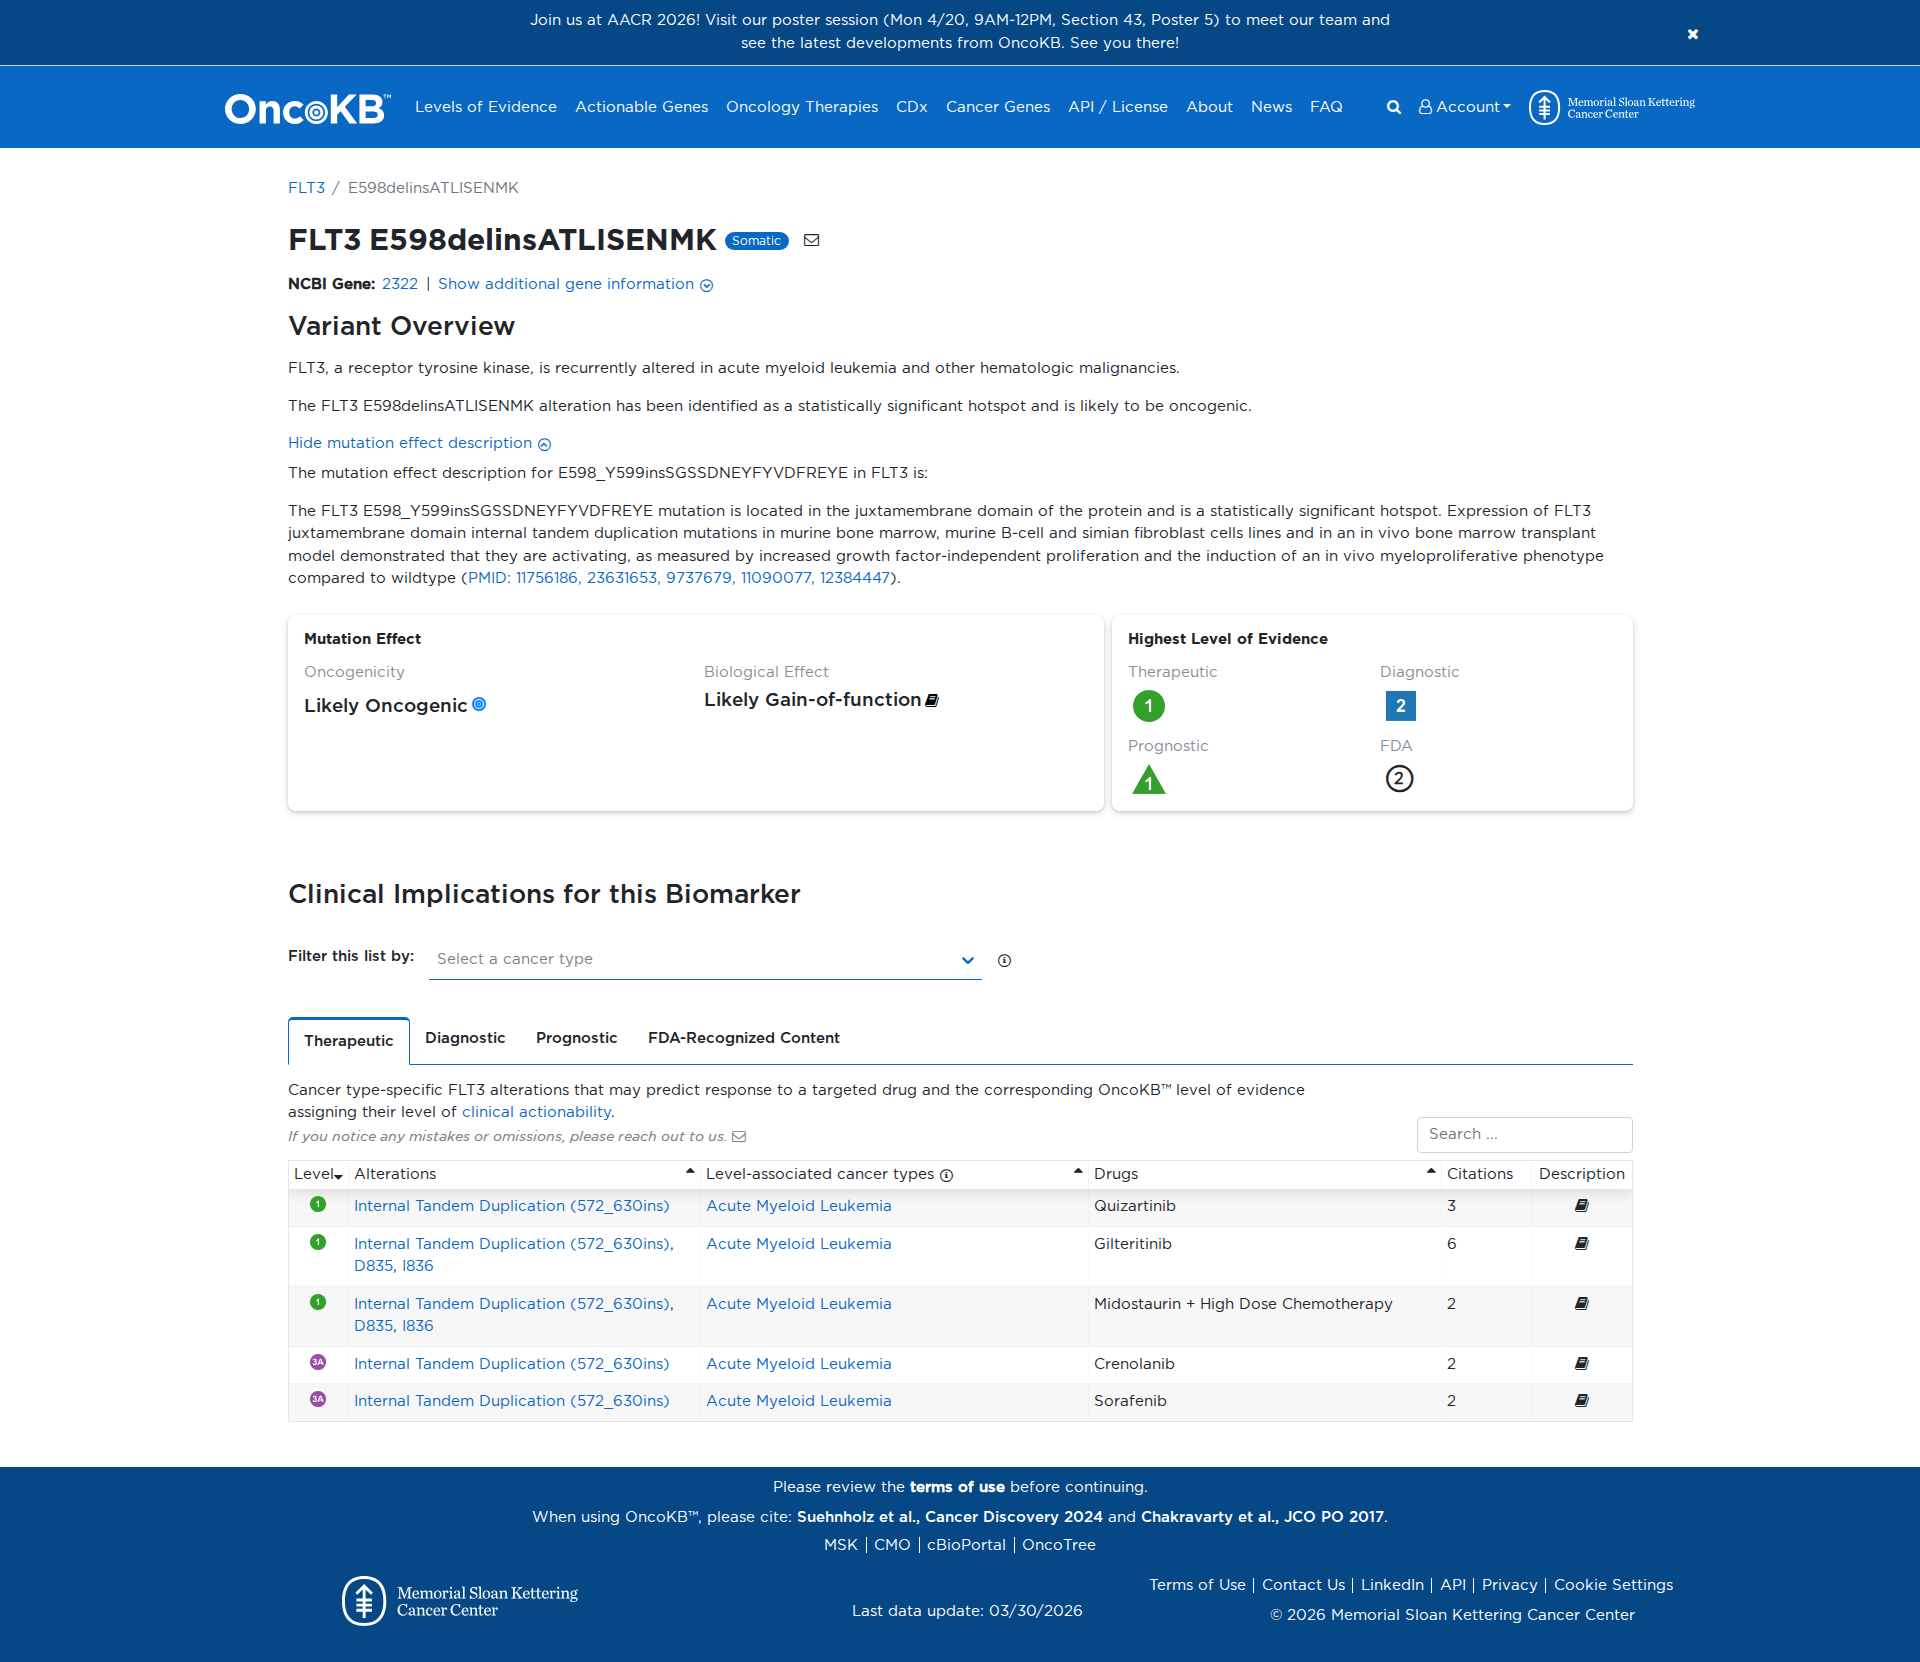
Task: Sort table by Level column
Action: (x=318, y=1174)
